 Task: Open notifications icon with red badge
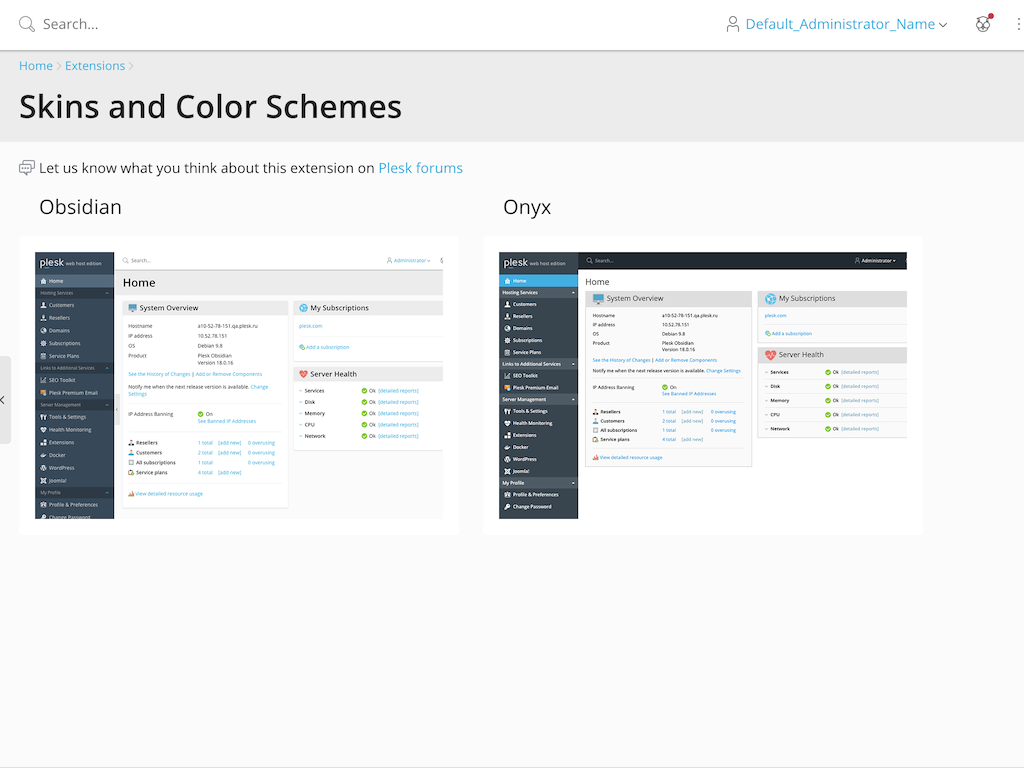[984, 24]
